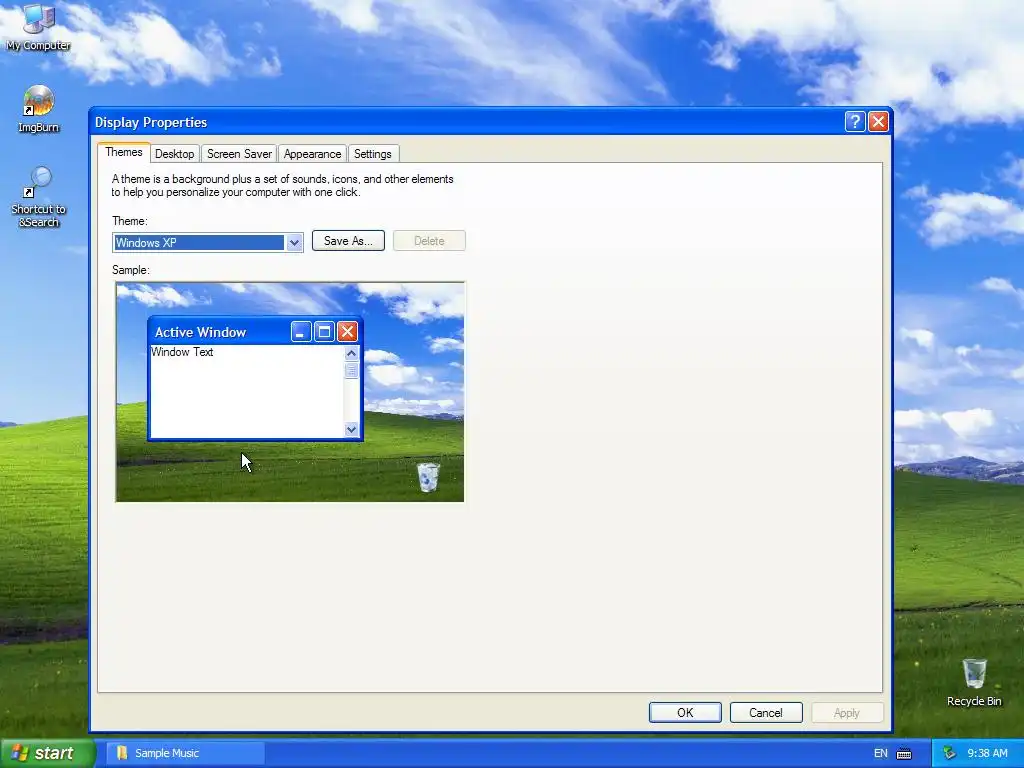
Task: Click the red close button in the sample Active Window
Action: pos(347,332)
